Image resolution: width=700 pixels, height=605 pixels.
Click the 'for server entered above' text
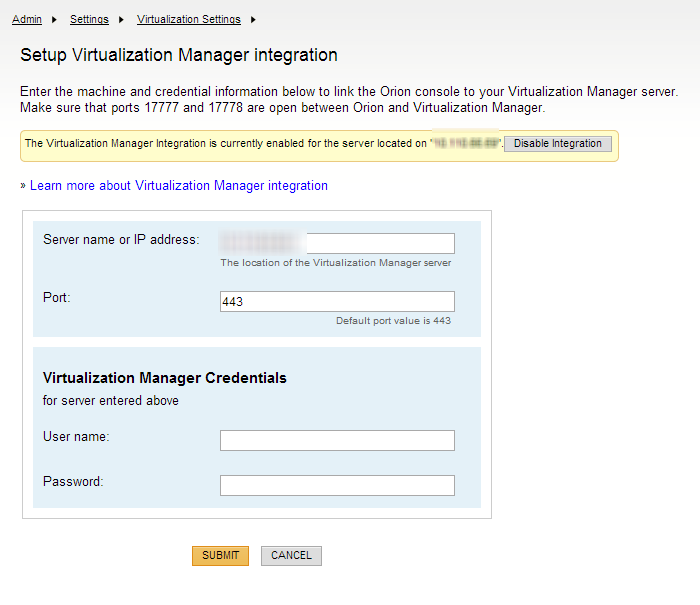coord(111,401)
